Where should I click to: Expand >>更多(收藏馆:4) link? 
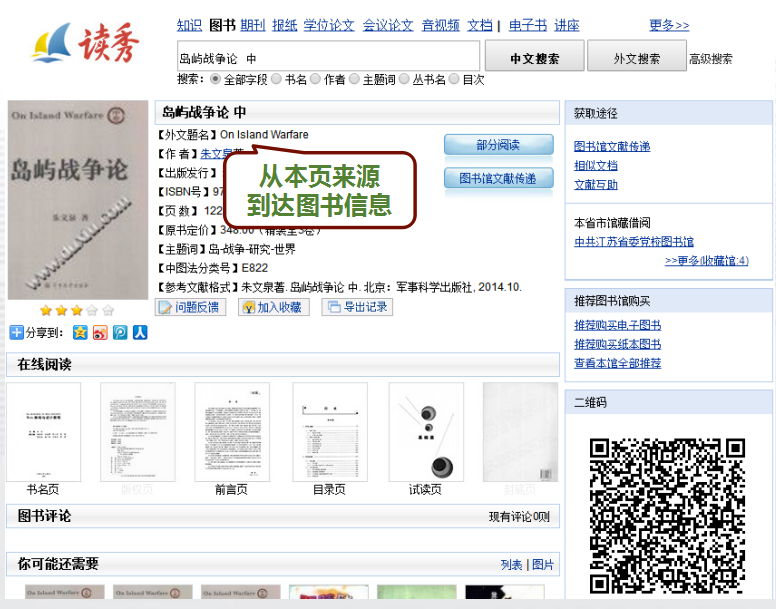[707, 260]
